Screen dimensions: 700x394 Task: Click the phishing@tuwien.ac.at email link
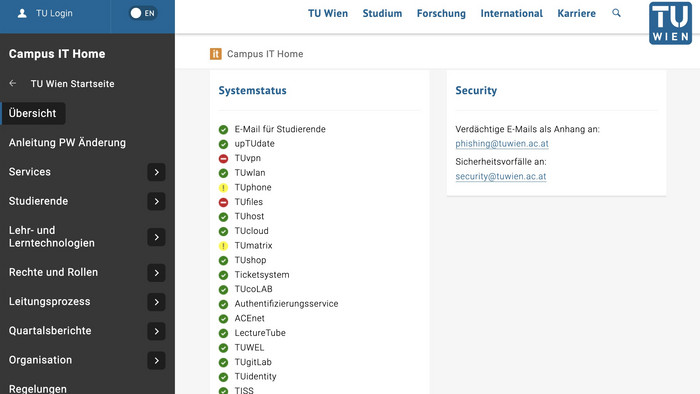(x=502, y=144)
